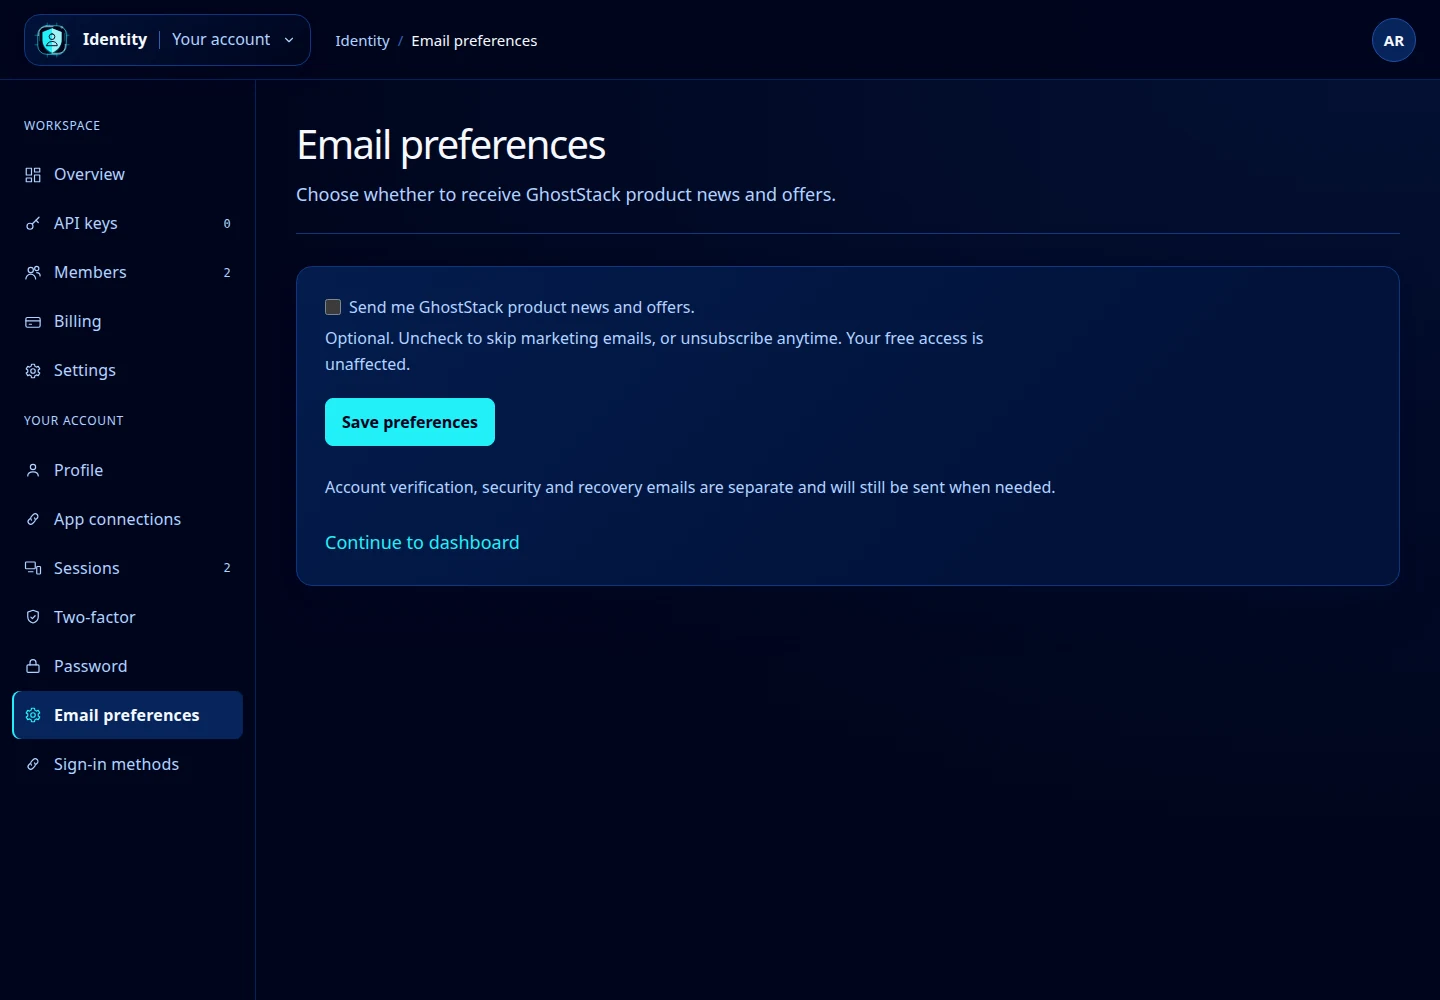Click the Profile person icon
1440x1000 pixels.
(33, 470)
